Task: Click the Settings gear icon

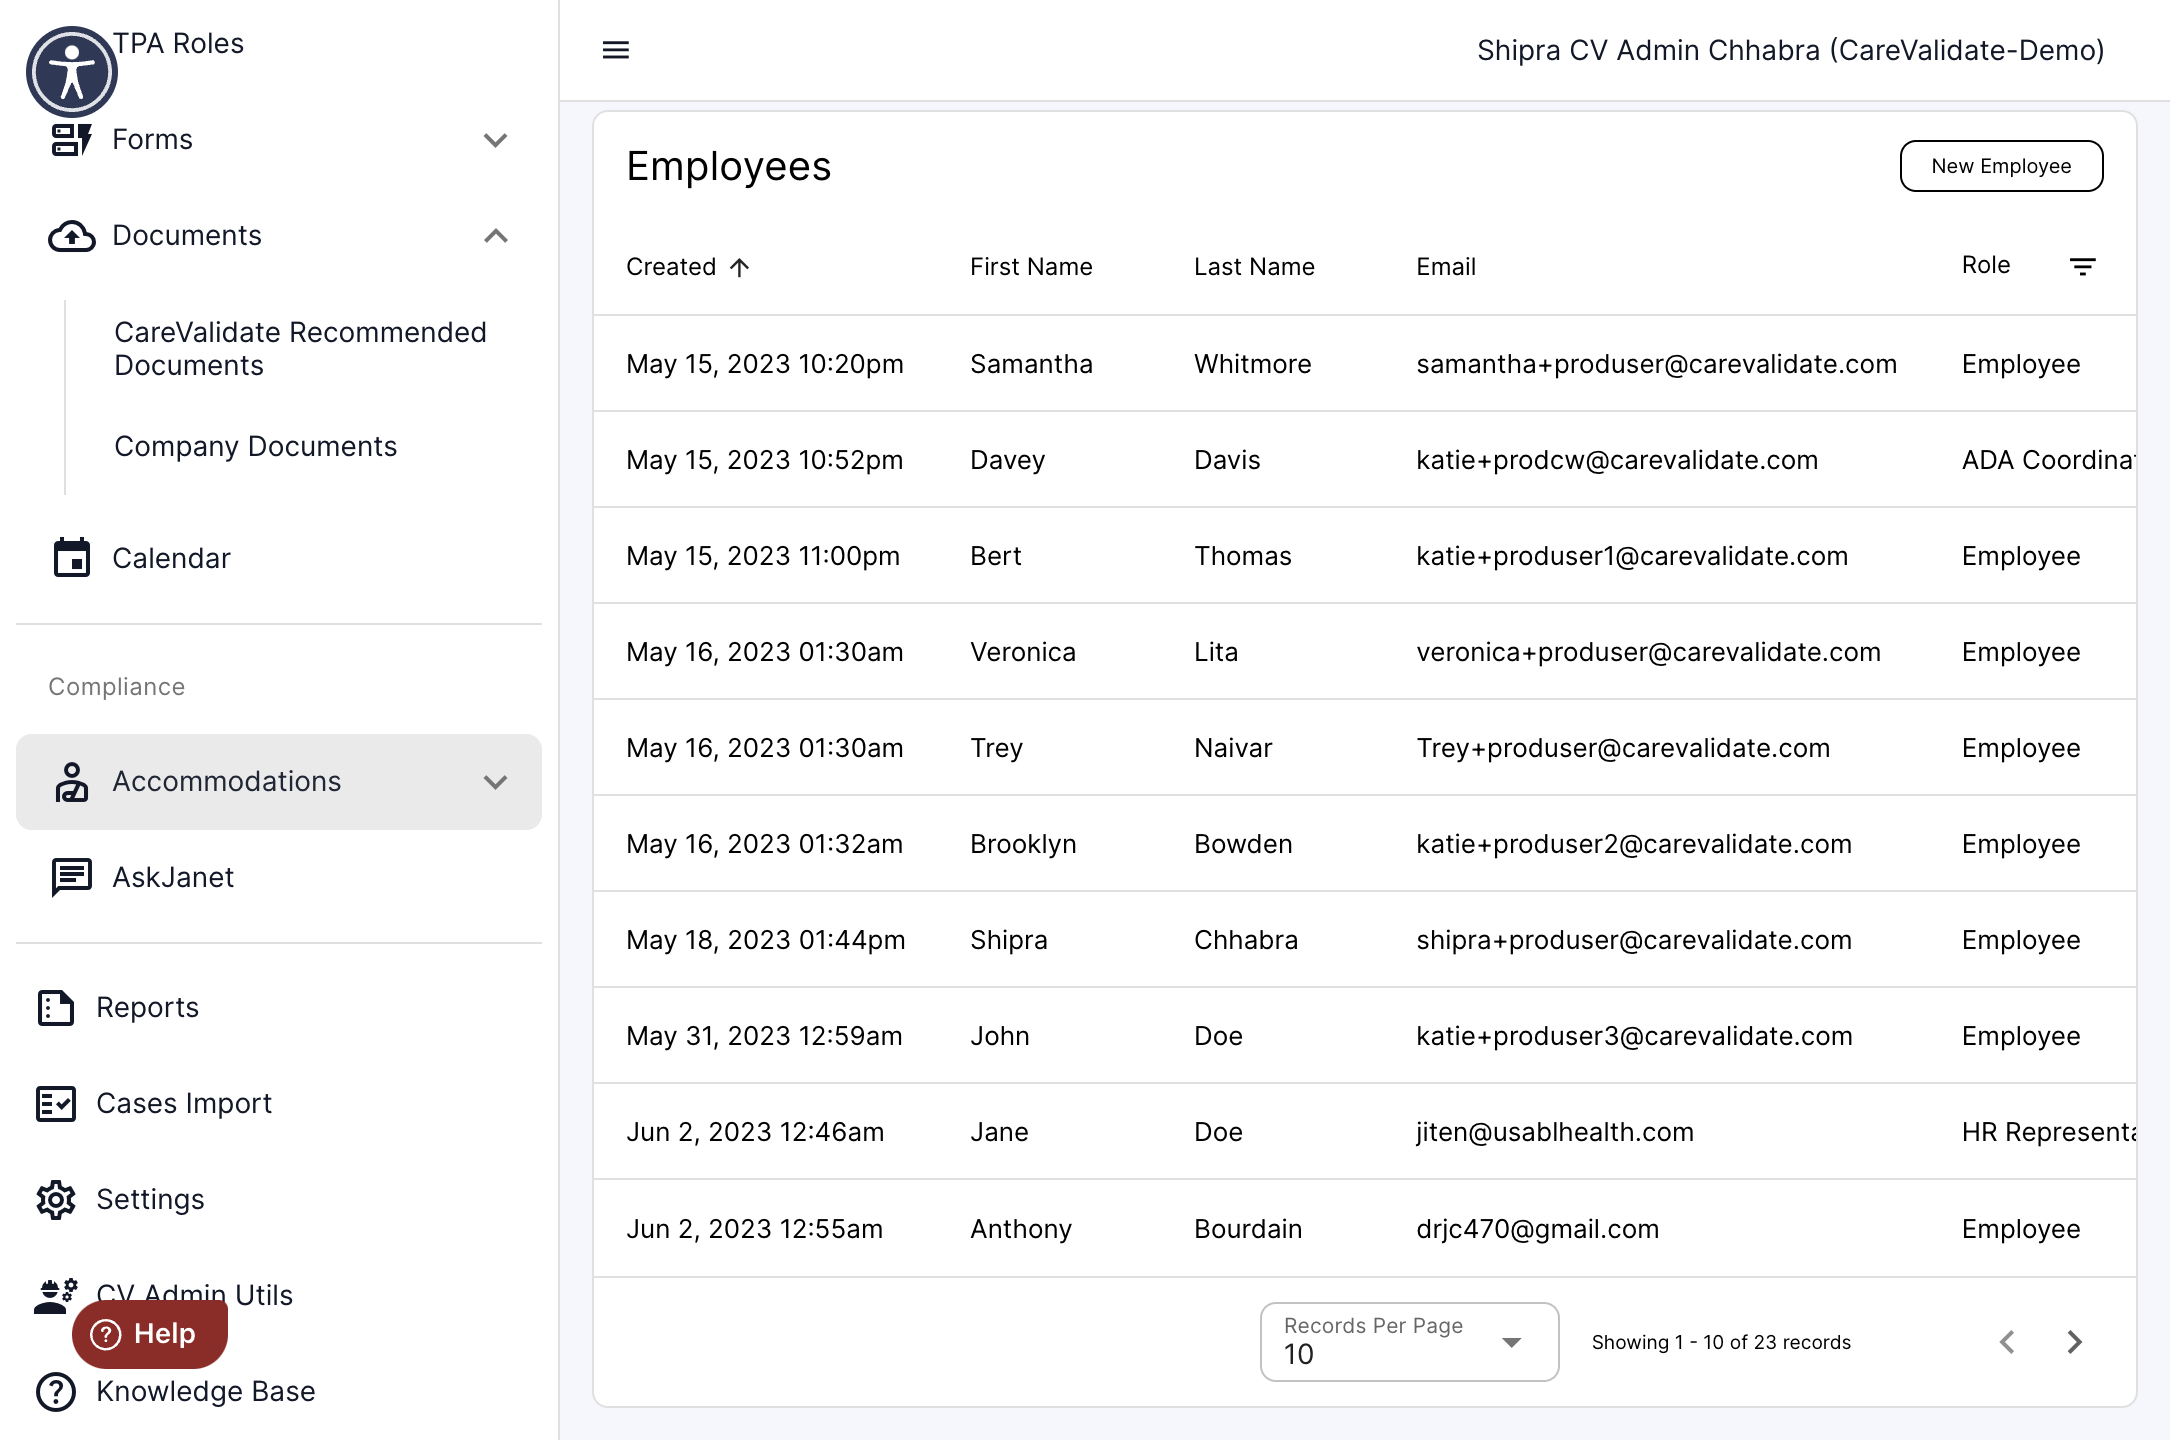Action: click(x=56, y=1200)
